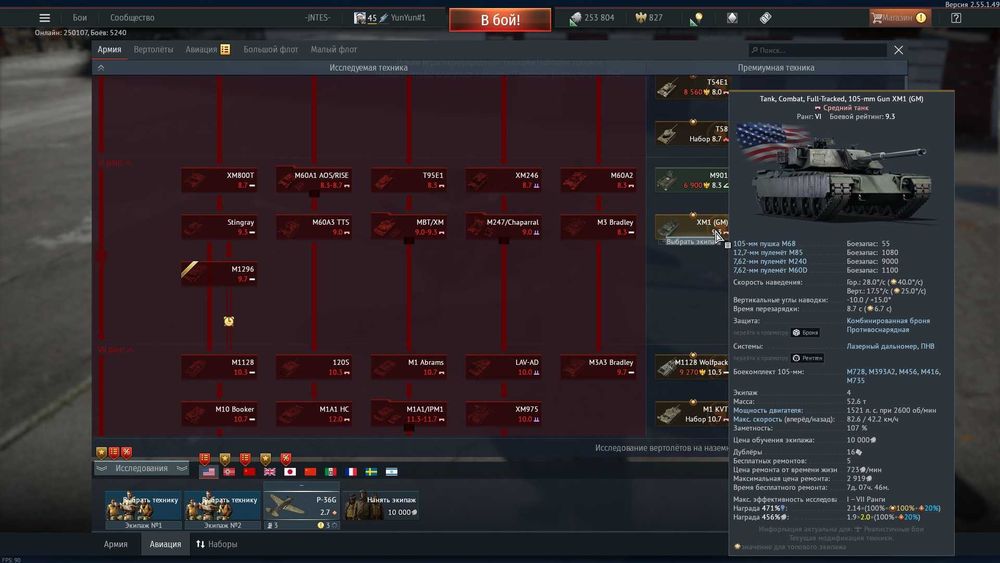
Task: Expand the Исследования panel
Action: 141,468
